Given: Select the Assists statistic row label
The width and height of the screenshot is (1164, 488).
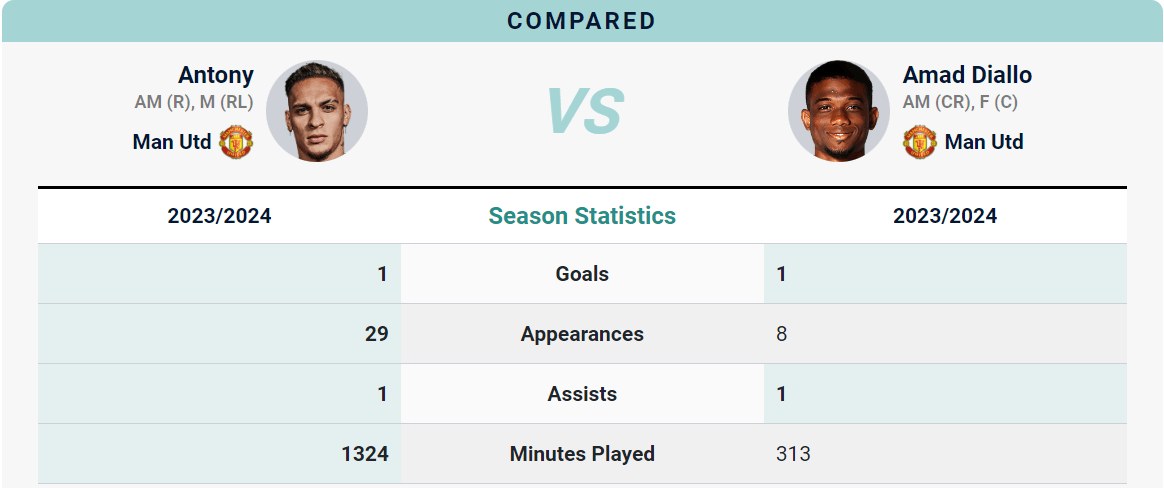Looking at the screenshot, I should pyautogui.click(x=582, y=394).
